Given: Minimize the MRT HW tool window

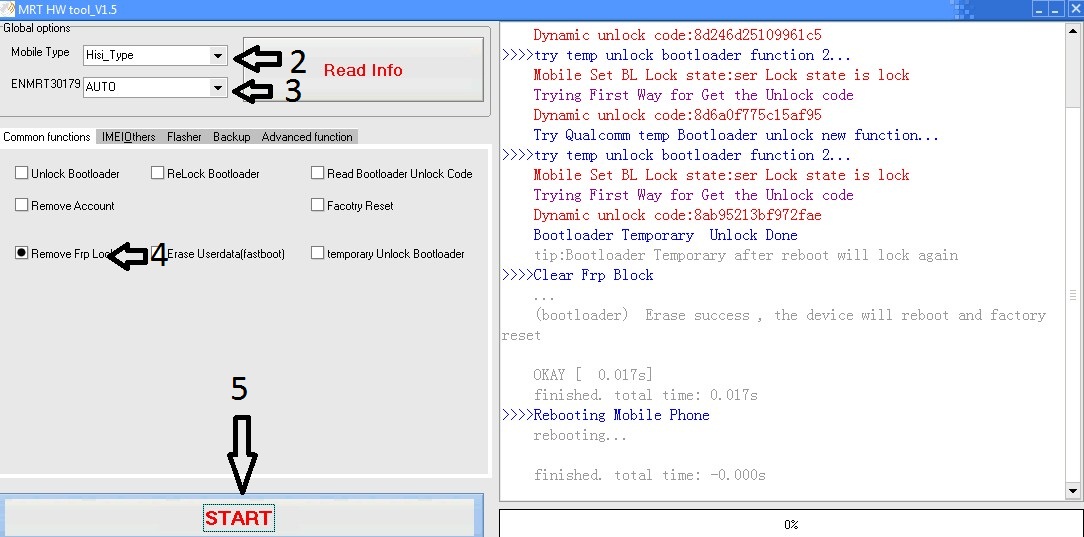Looking at the screenshot, I should (1040, 9).
